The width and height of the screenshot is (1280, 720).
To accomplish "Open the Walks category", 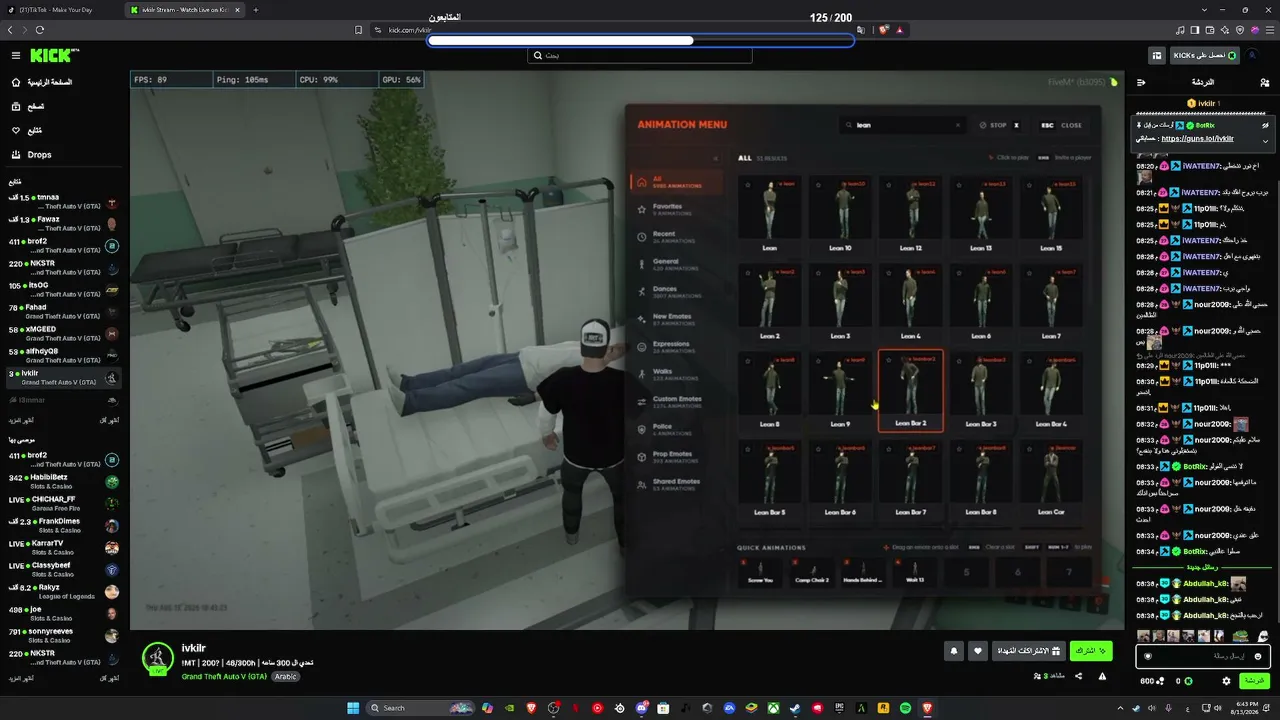I will pos(677,374).
